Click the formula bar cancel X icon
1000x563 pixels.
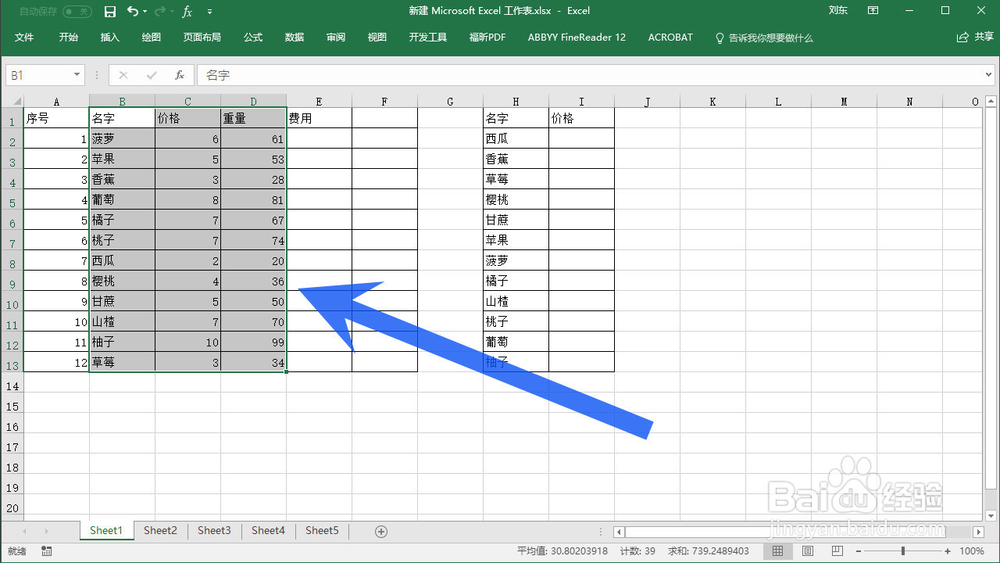point(123,75)
